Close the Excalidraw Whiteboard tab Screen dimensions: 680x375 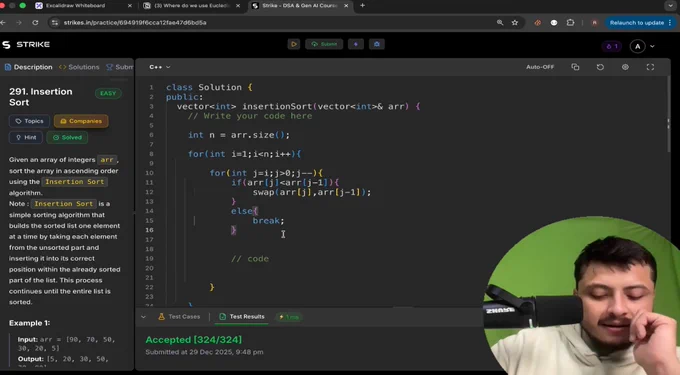point(130,6)
